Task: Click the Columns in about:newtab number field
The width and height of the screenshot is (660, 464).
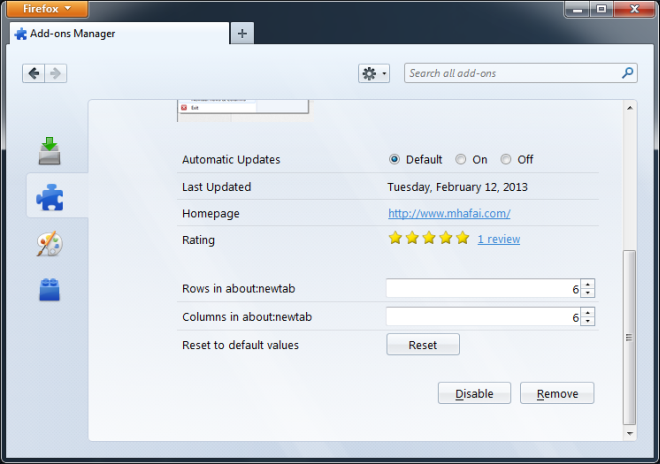Action: (x=483, y=317)
